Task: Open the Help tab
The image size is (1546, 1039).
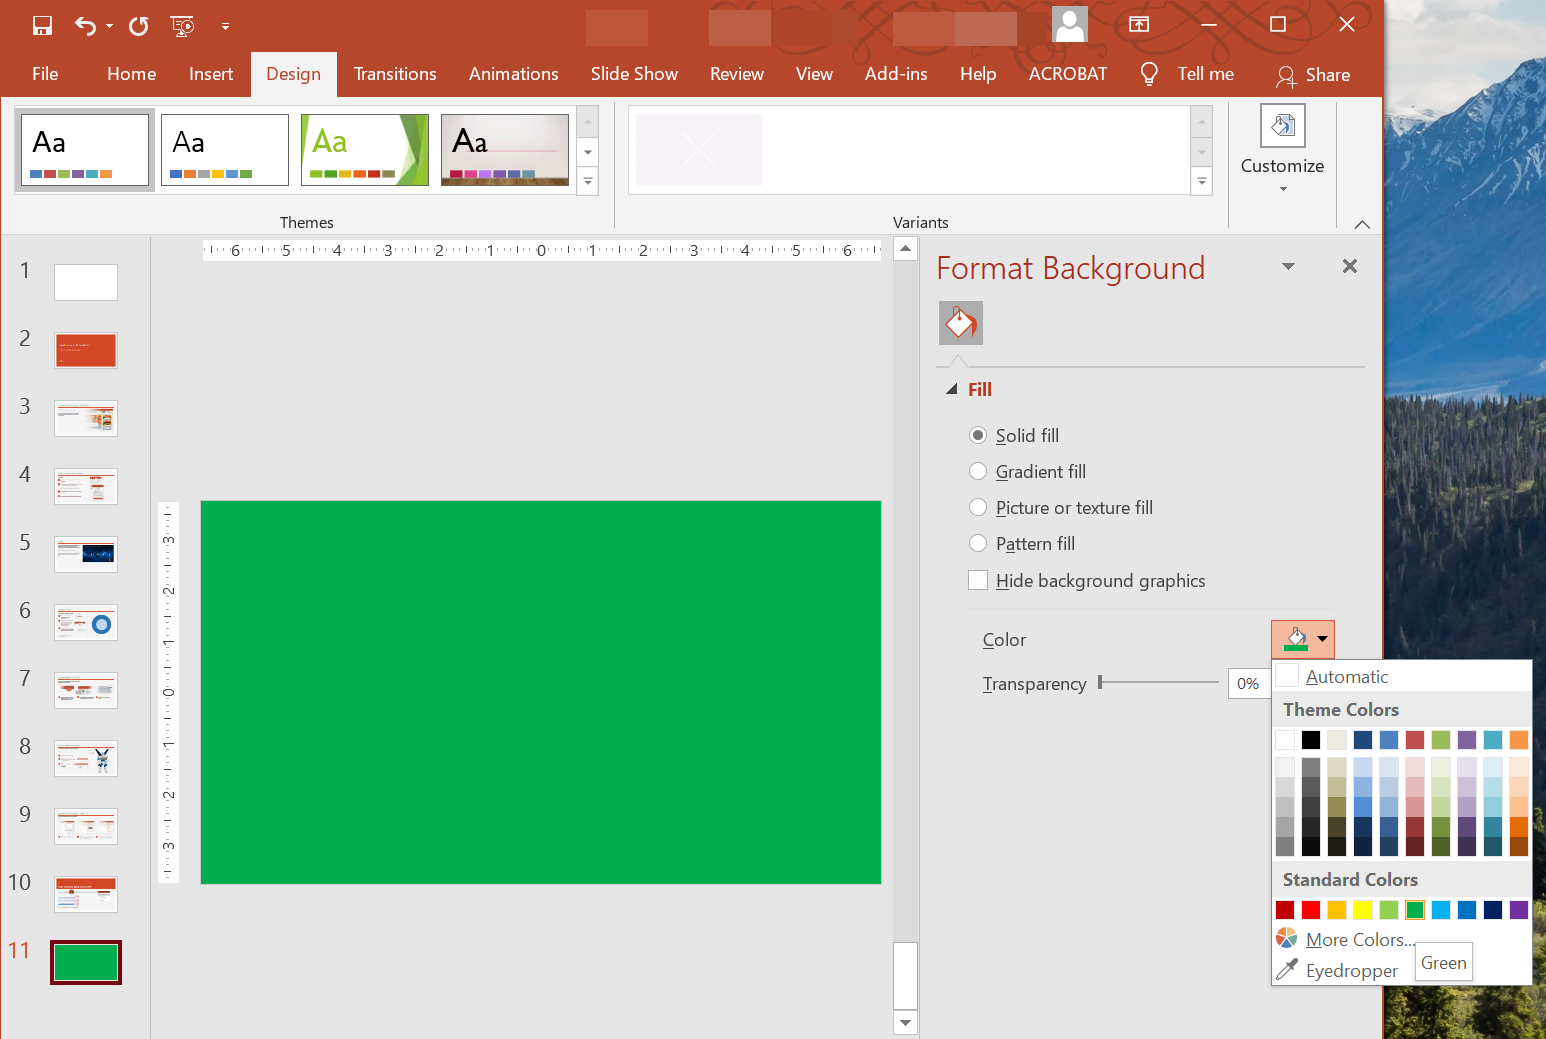Action: click(x=978, y=74)
